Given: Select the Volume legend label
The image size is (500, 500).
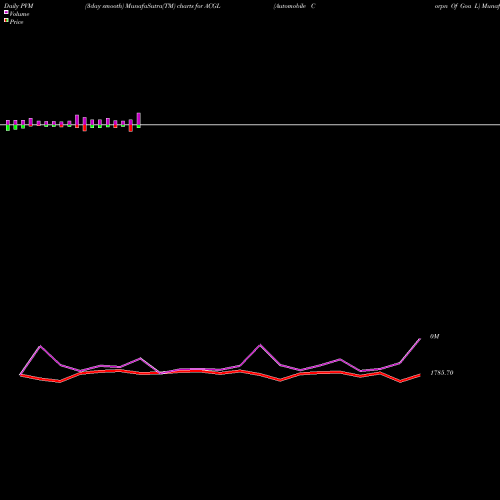Looking at the screenshot, I should pos(19,14).
